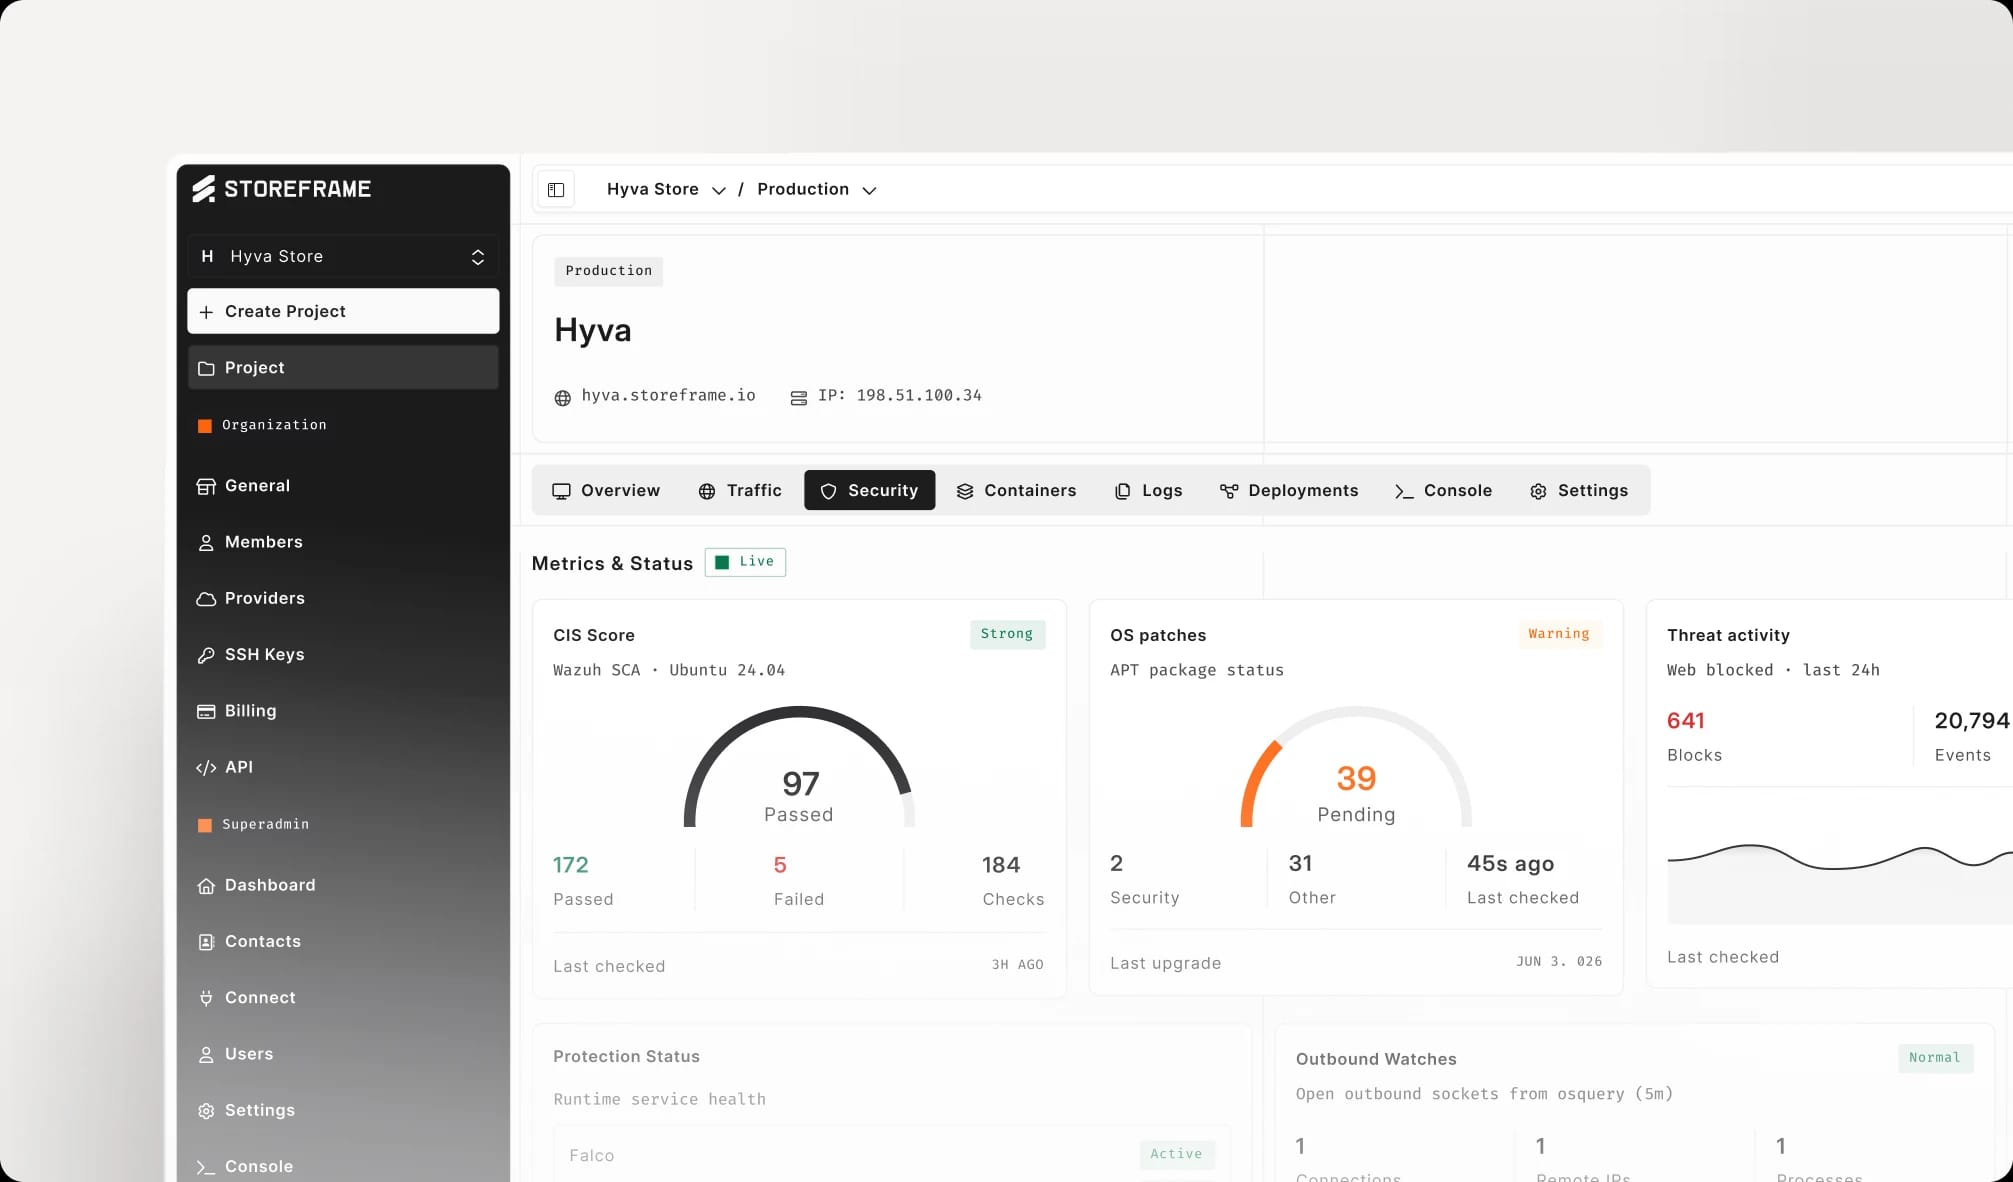Switch to the Traffic tab
This screenshot has width=2013, height=1182.
click(740, 491)
